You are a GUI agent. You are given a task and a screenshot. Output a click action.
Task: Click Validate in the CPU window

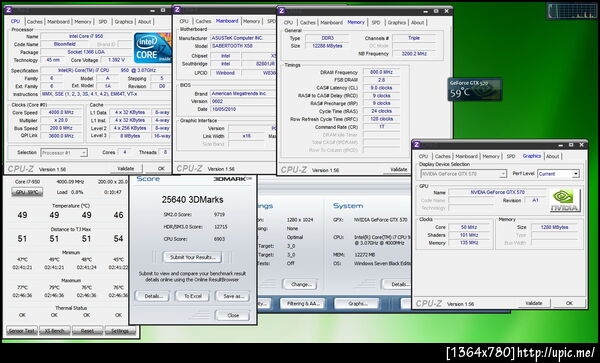click(126, 168)
